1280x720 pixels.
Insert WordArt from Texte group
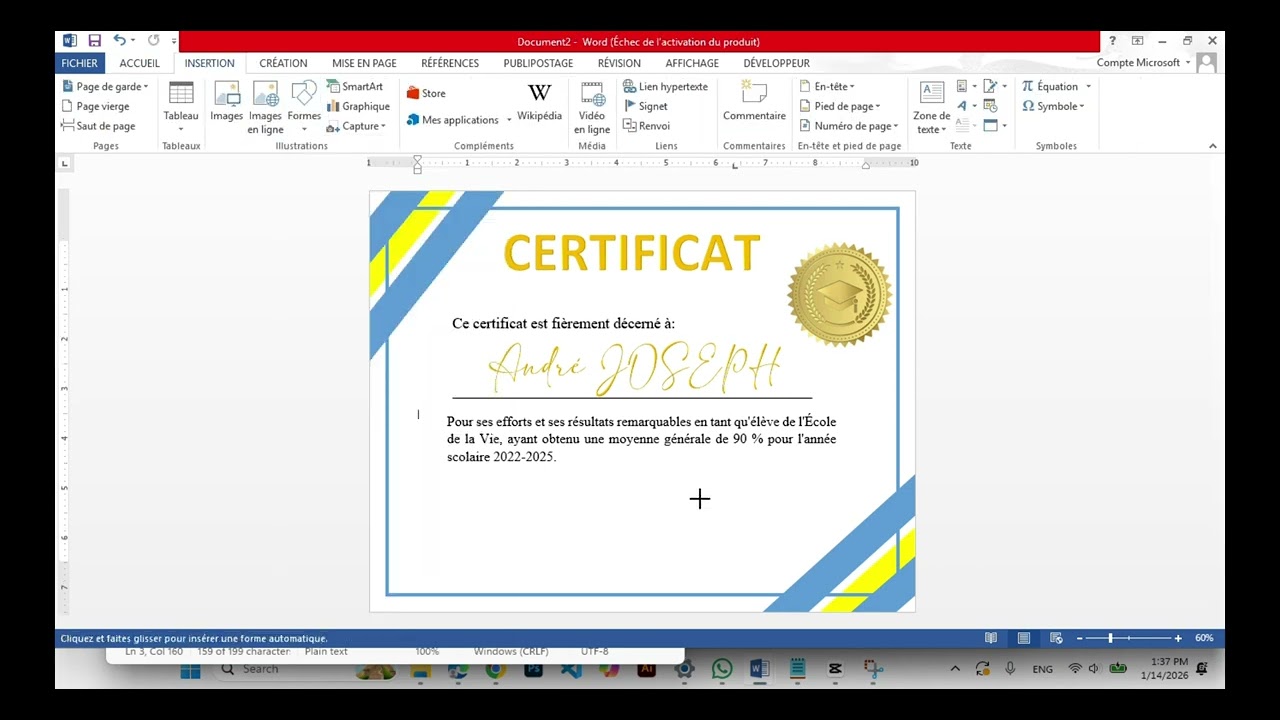[966, 106]
